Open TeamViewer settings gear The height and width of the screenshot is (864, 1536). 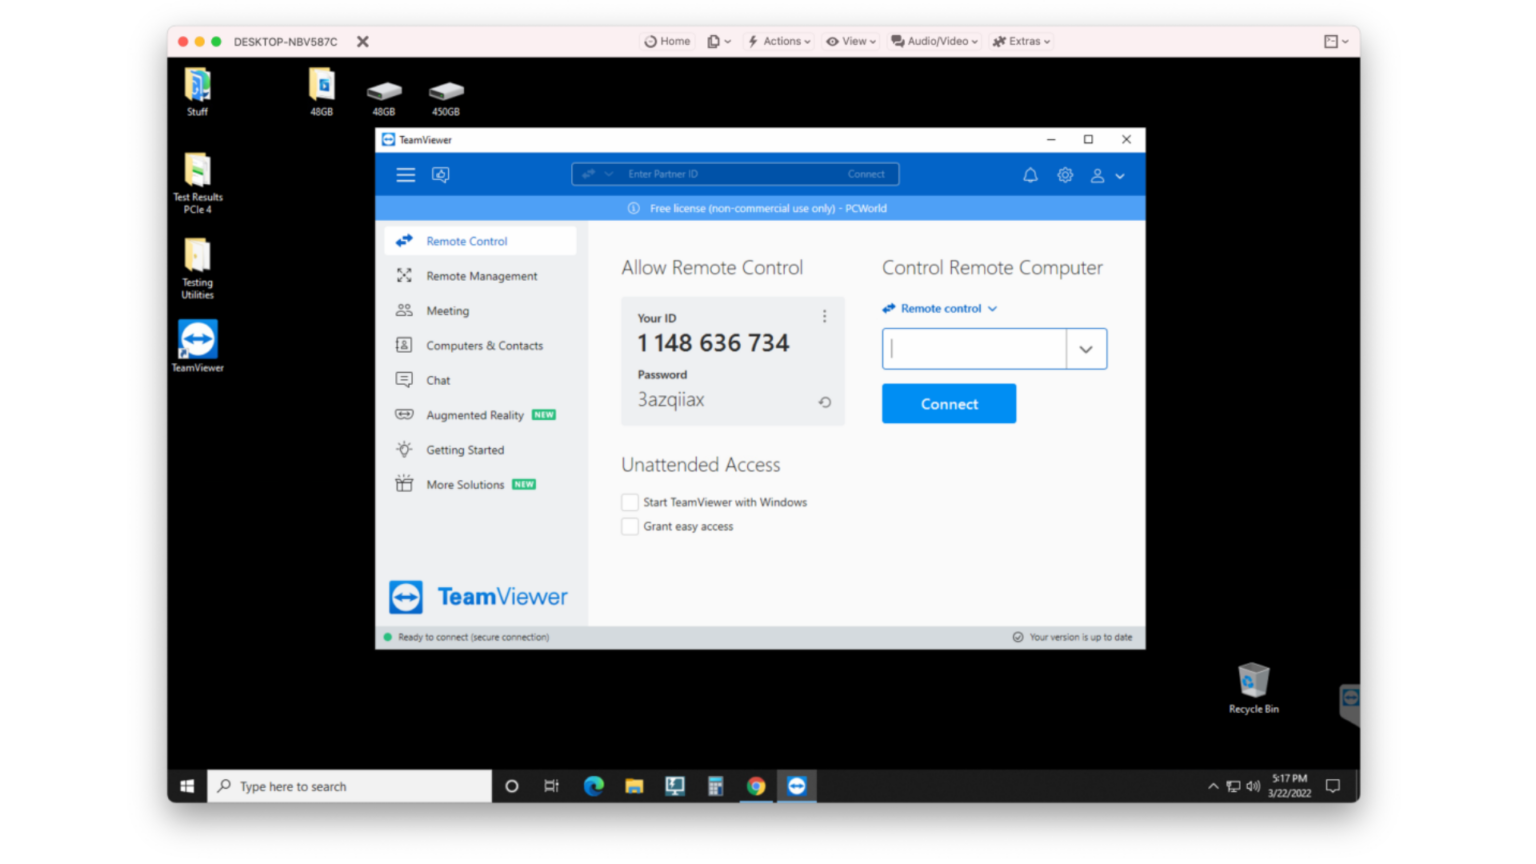click(x=1064, y=174)
